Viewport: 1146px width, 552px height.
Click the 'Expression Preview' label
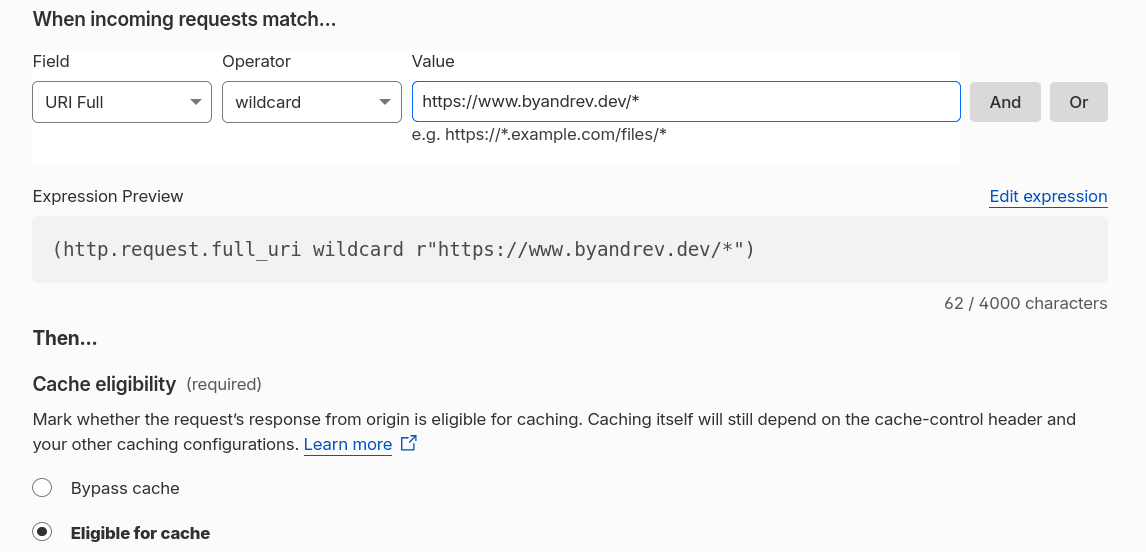click(x=108, y=197)
